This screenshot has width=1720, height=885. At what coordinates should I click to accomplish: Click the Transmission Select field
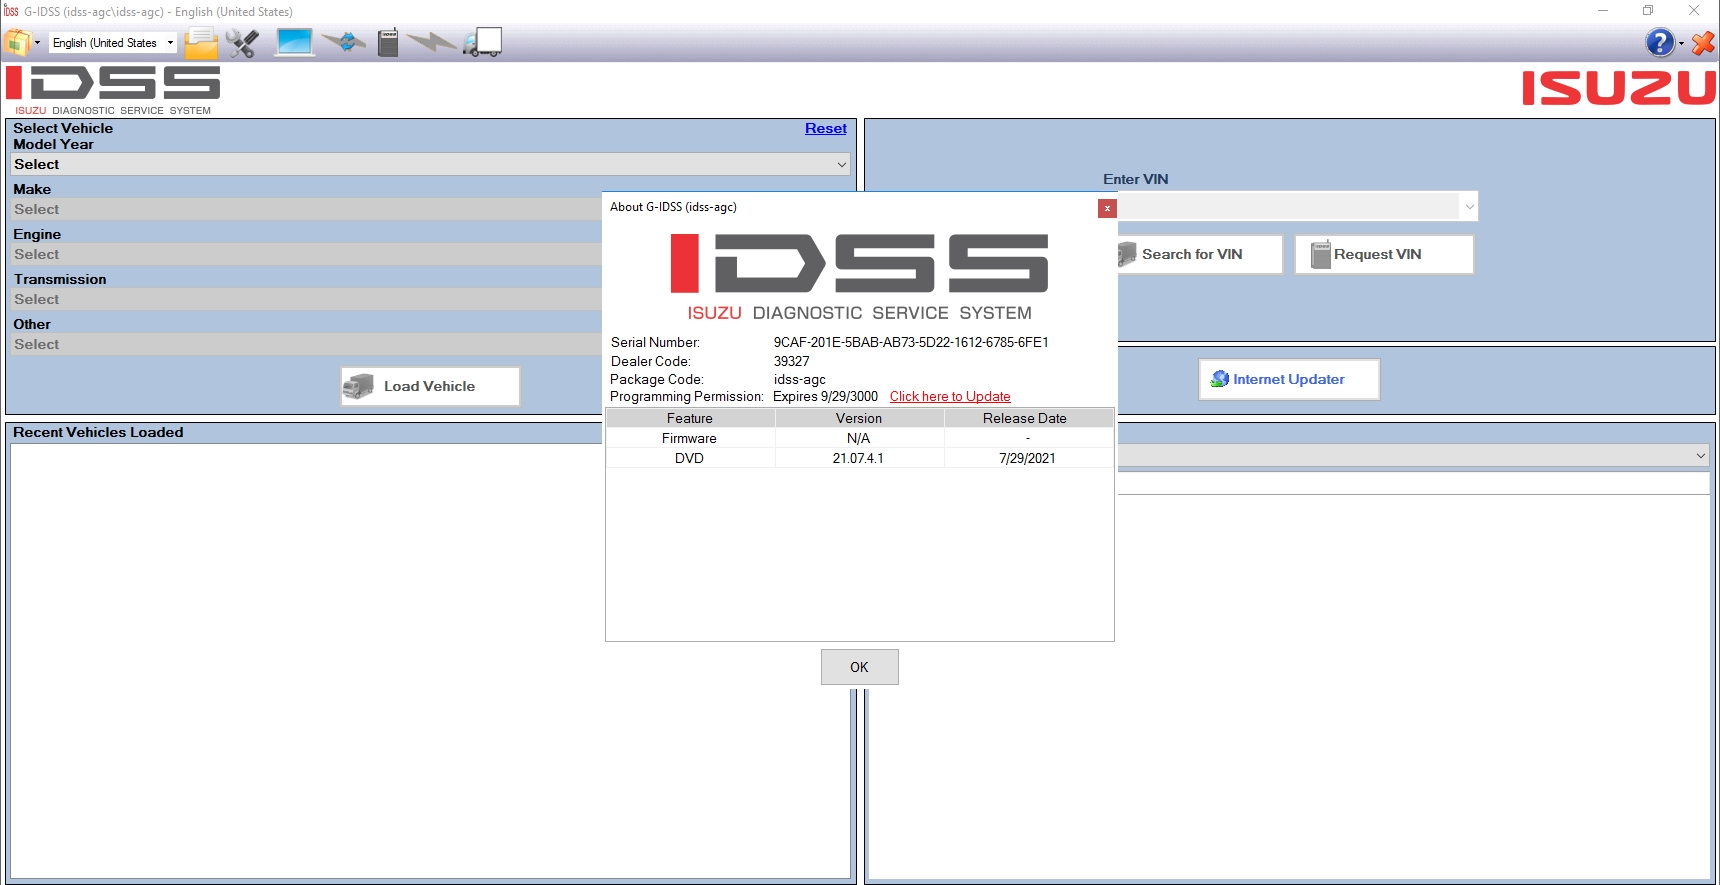[x=306, y=299]
